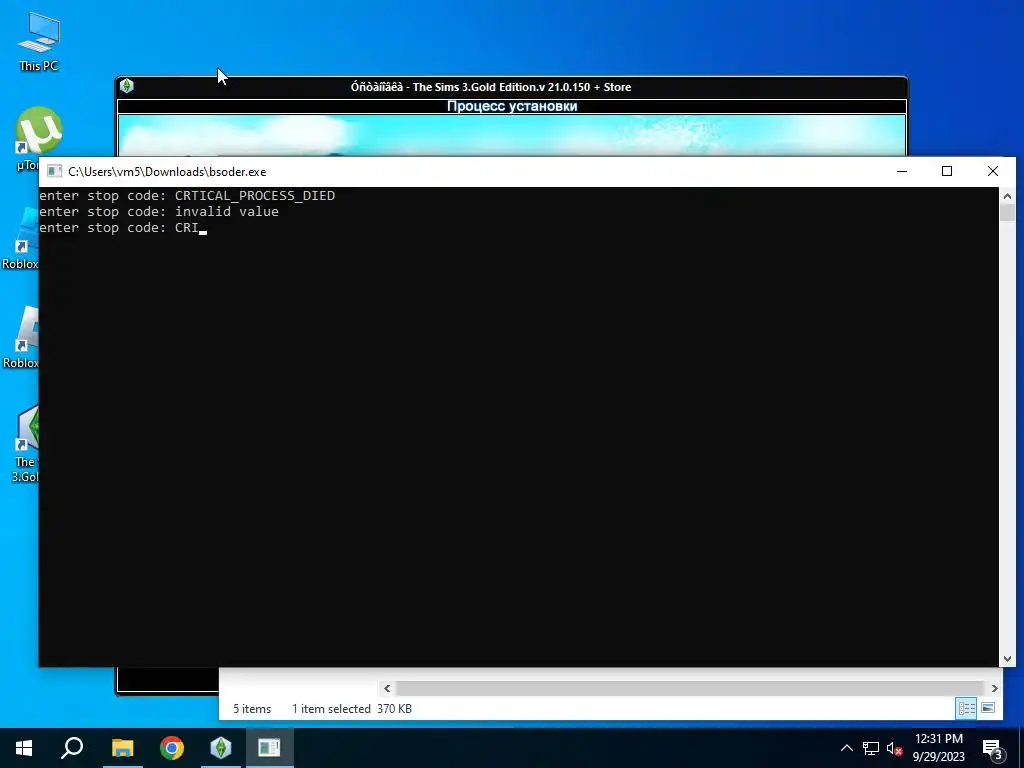Open the Windows Start menu
The width and height of the screenshot is (1024, 768).
[x=24, y=748]
